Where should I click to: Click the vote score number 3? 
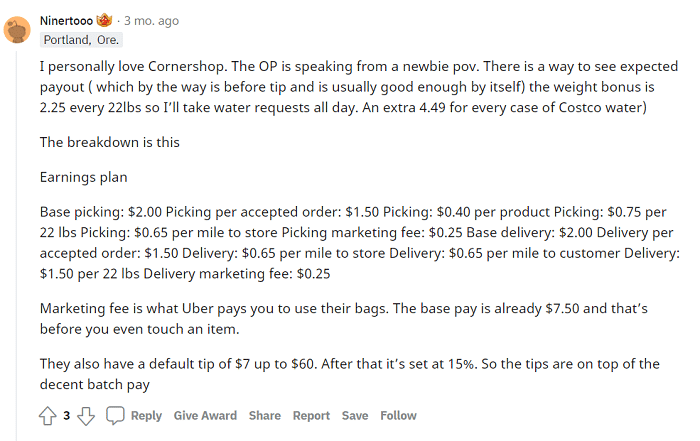[67, 416]
